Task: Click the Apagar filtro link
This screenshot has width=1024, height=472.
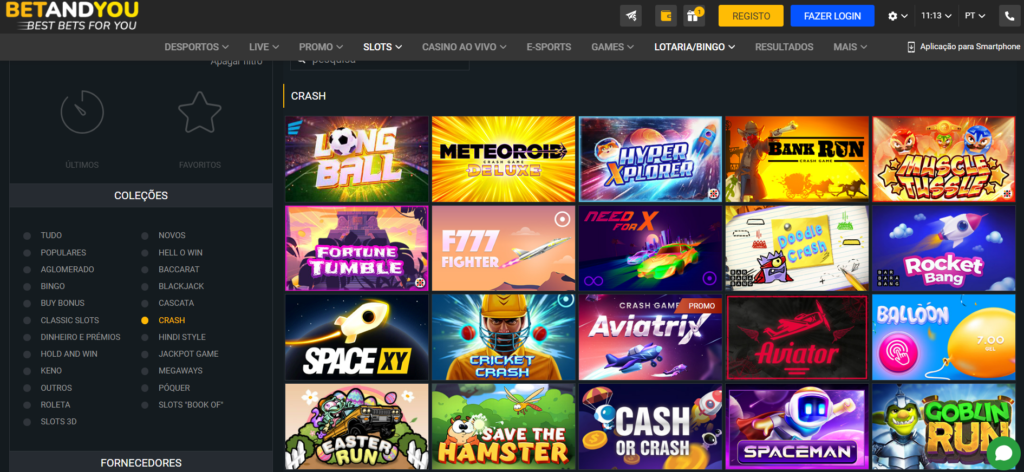Action: click(236, 62)
